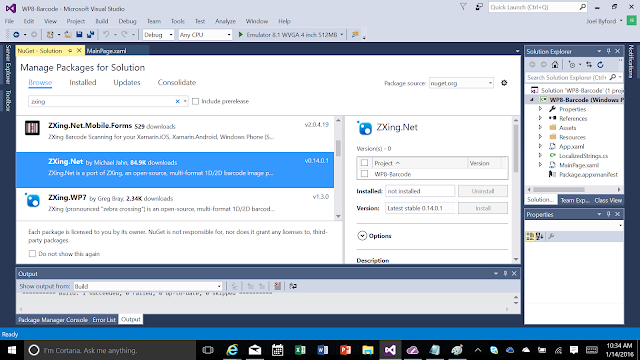Open Internet Explorer from the taskbar
The image size is (640, 360).
[232, 350]
